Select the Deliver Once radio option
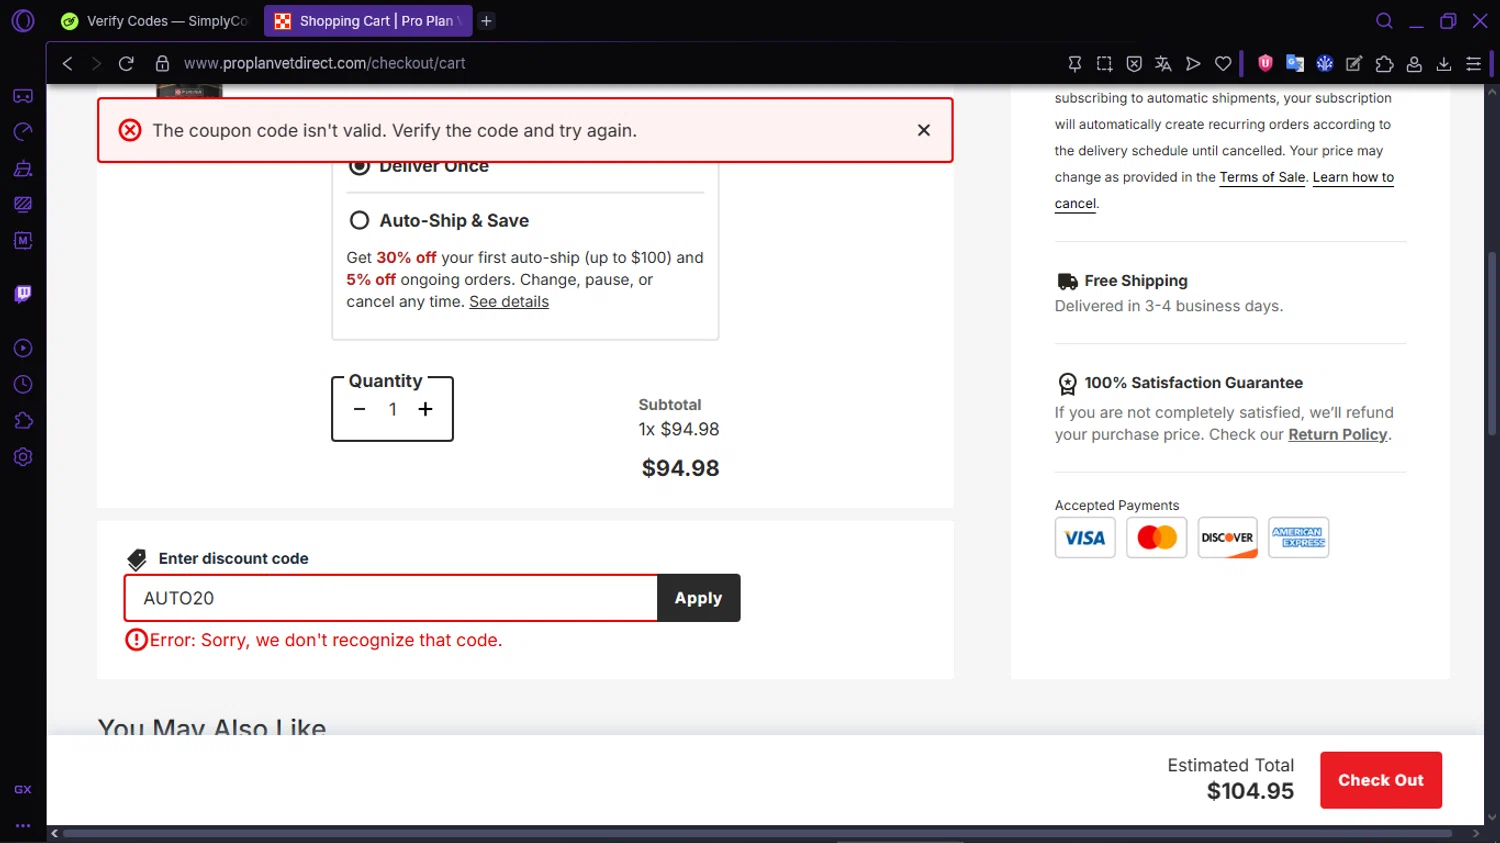Image resolution: width=1500 pixels, height=843 pixels. tap(359, 166)
